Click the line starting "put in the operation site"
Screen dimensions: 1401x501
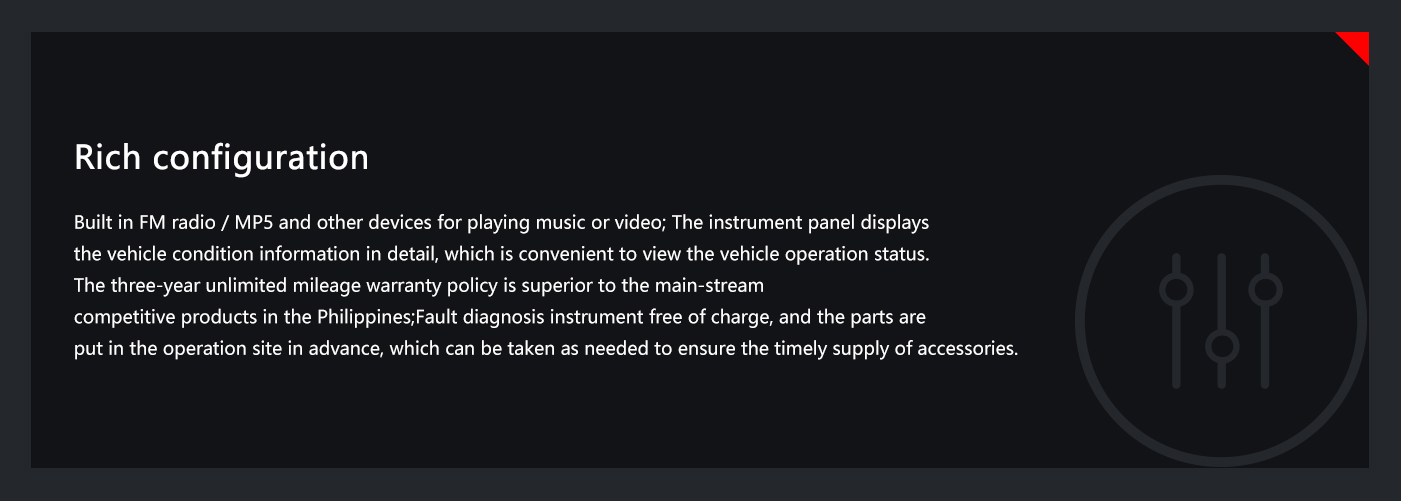546,350
